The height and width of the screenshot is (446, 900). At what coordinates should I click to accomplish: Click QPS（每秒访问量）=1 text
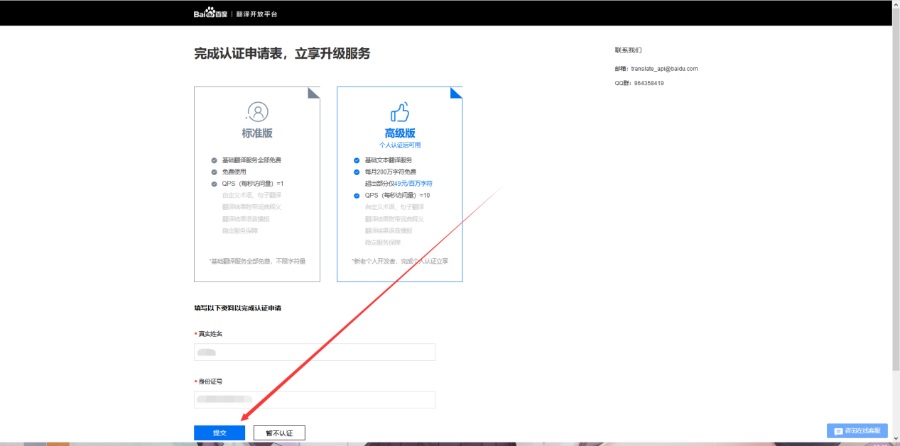[253, 184]
